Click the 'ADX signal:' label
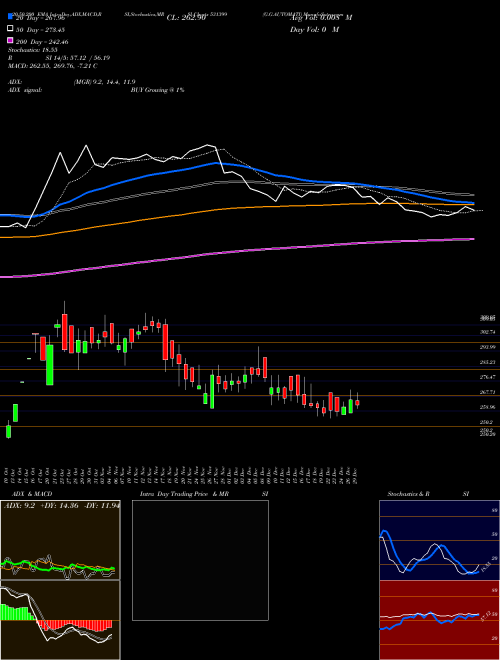 point(25,90)
